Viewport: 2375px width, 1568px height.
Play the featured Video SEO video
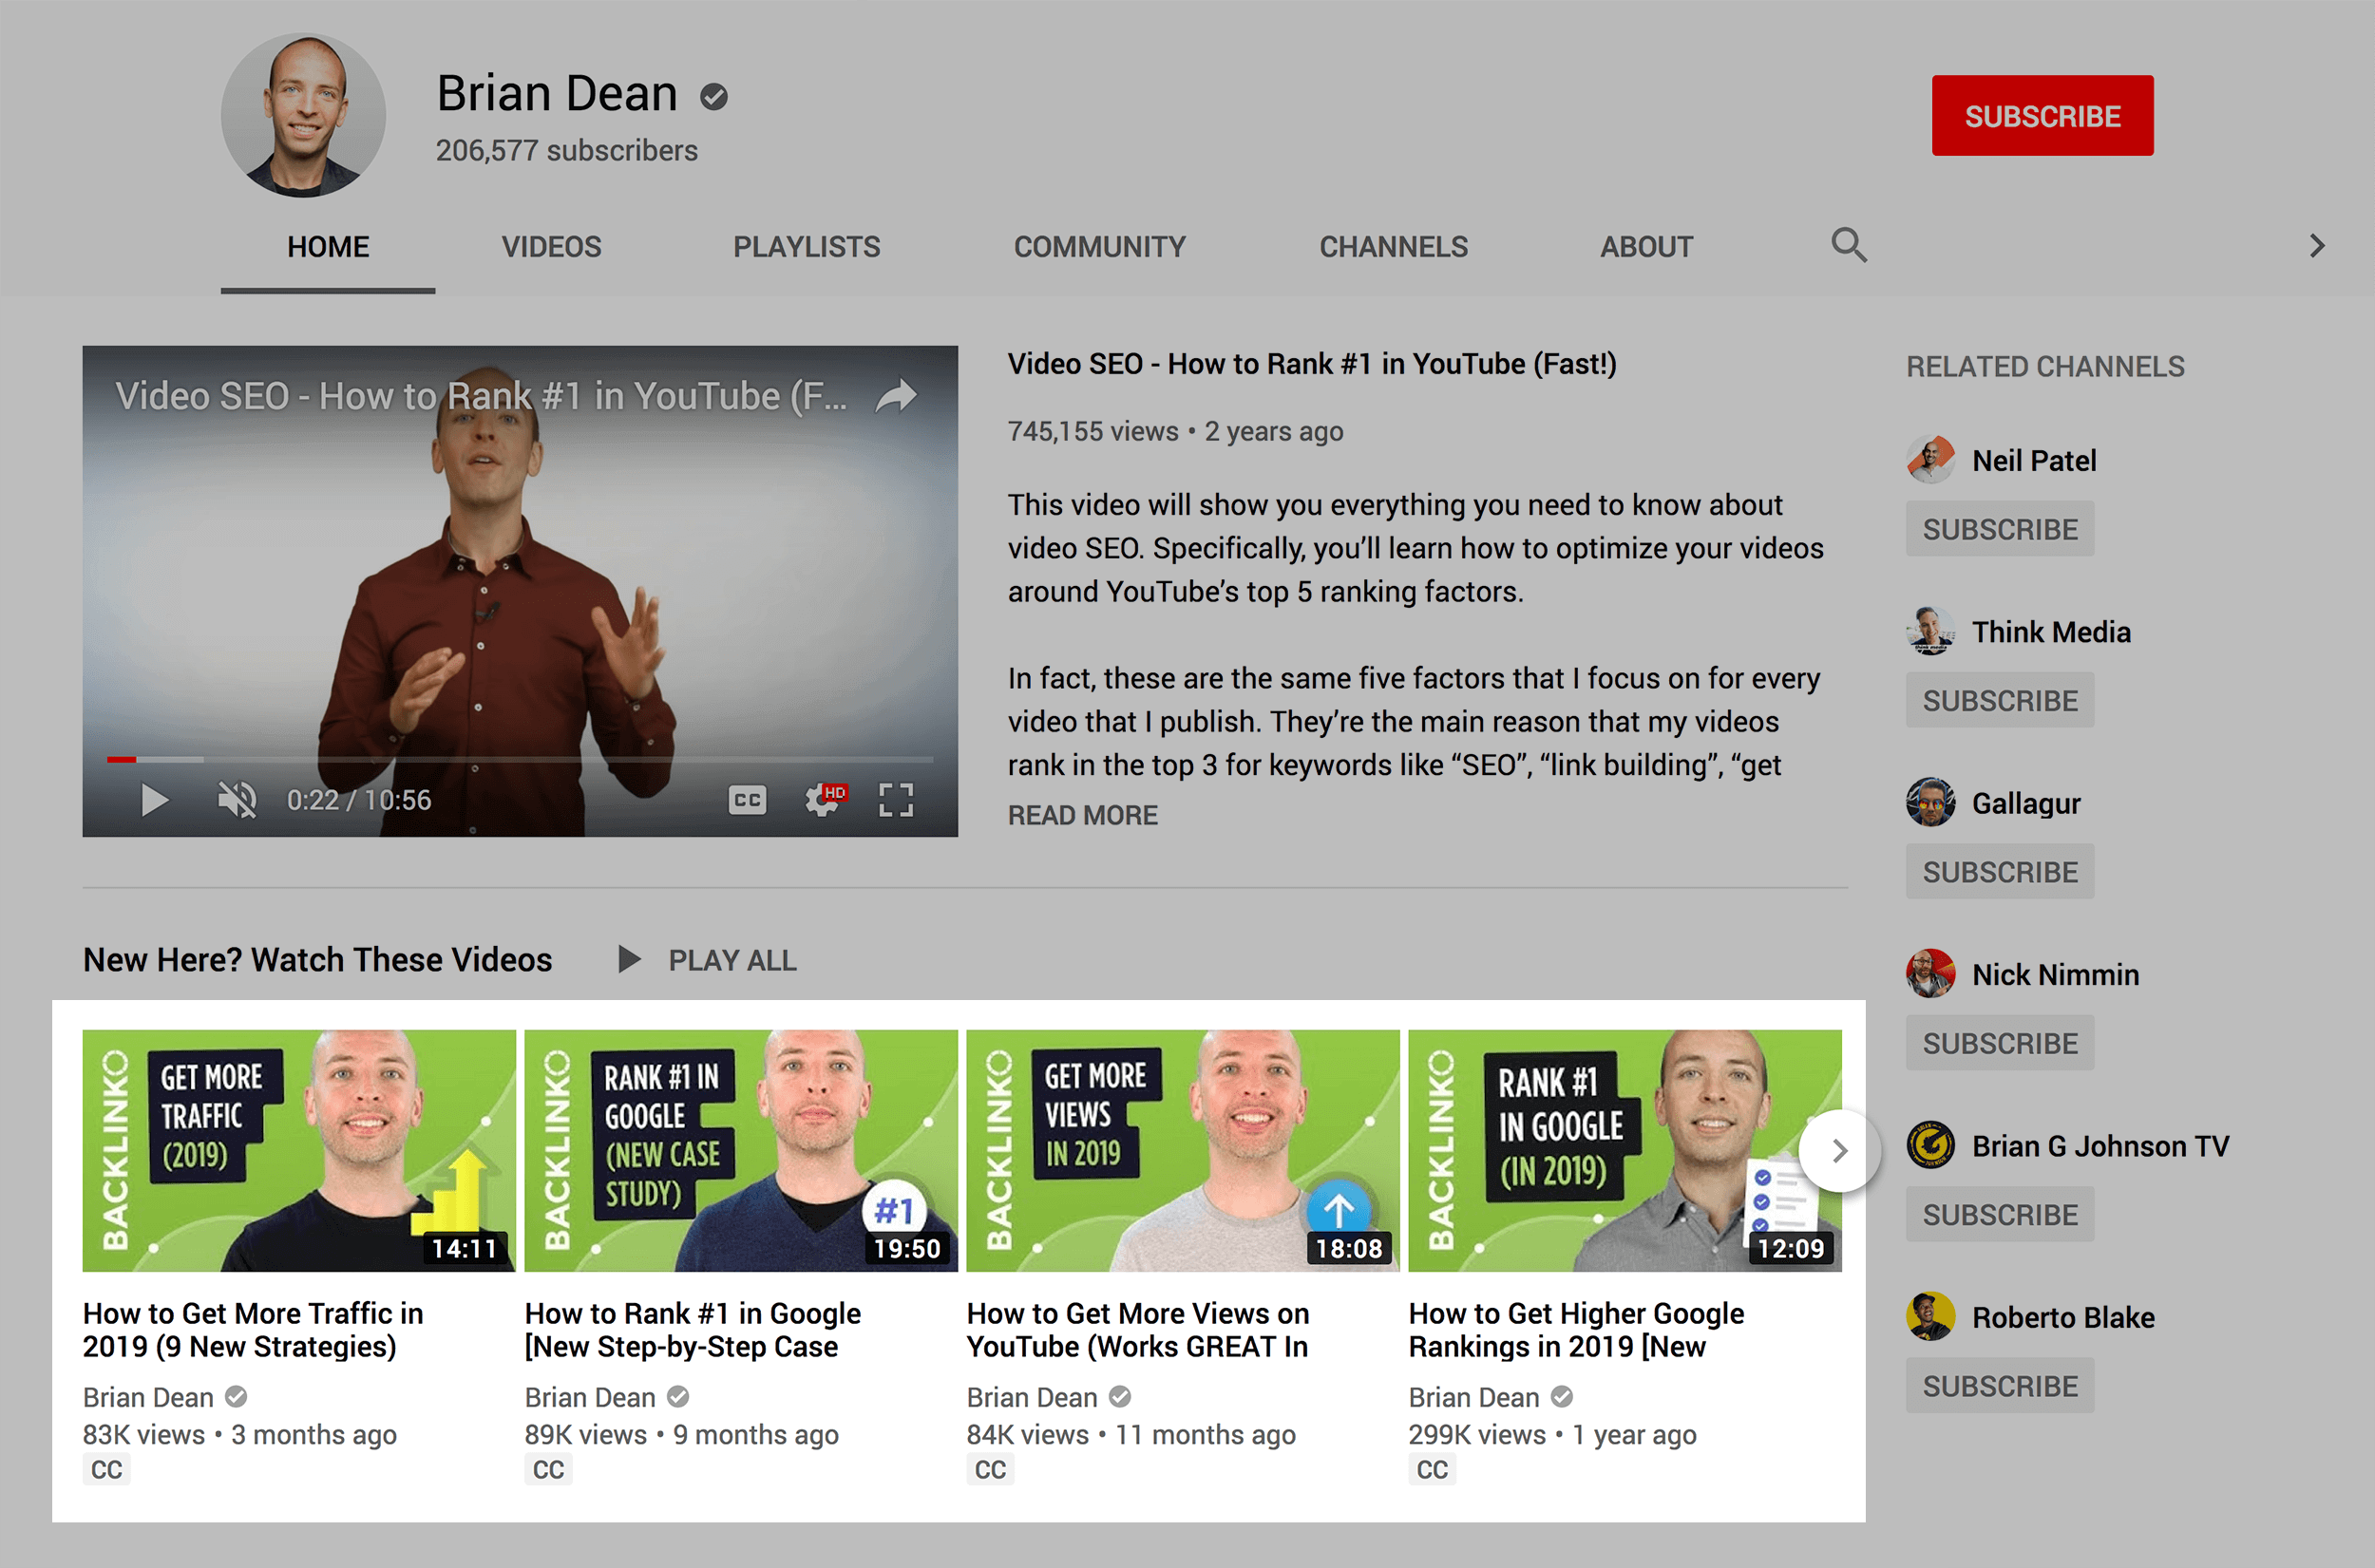[154, 800]
